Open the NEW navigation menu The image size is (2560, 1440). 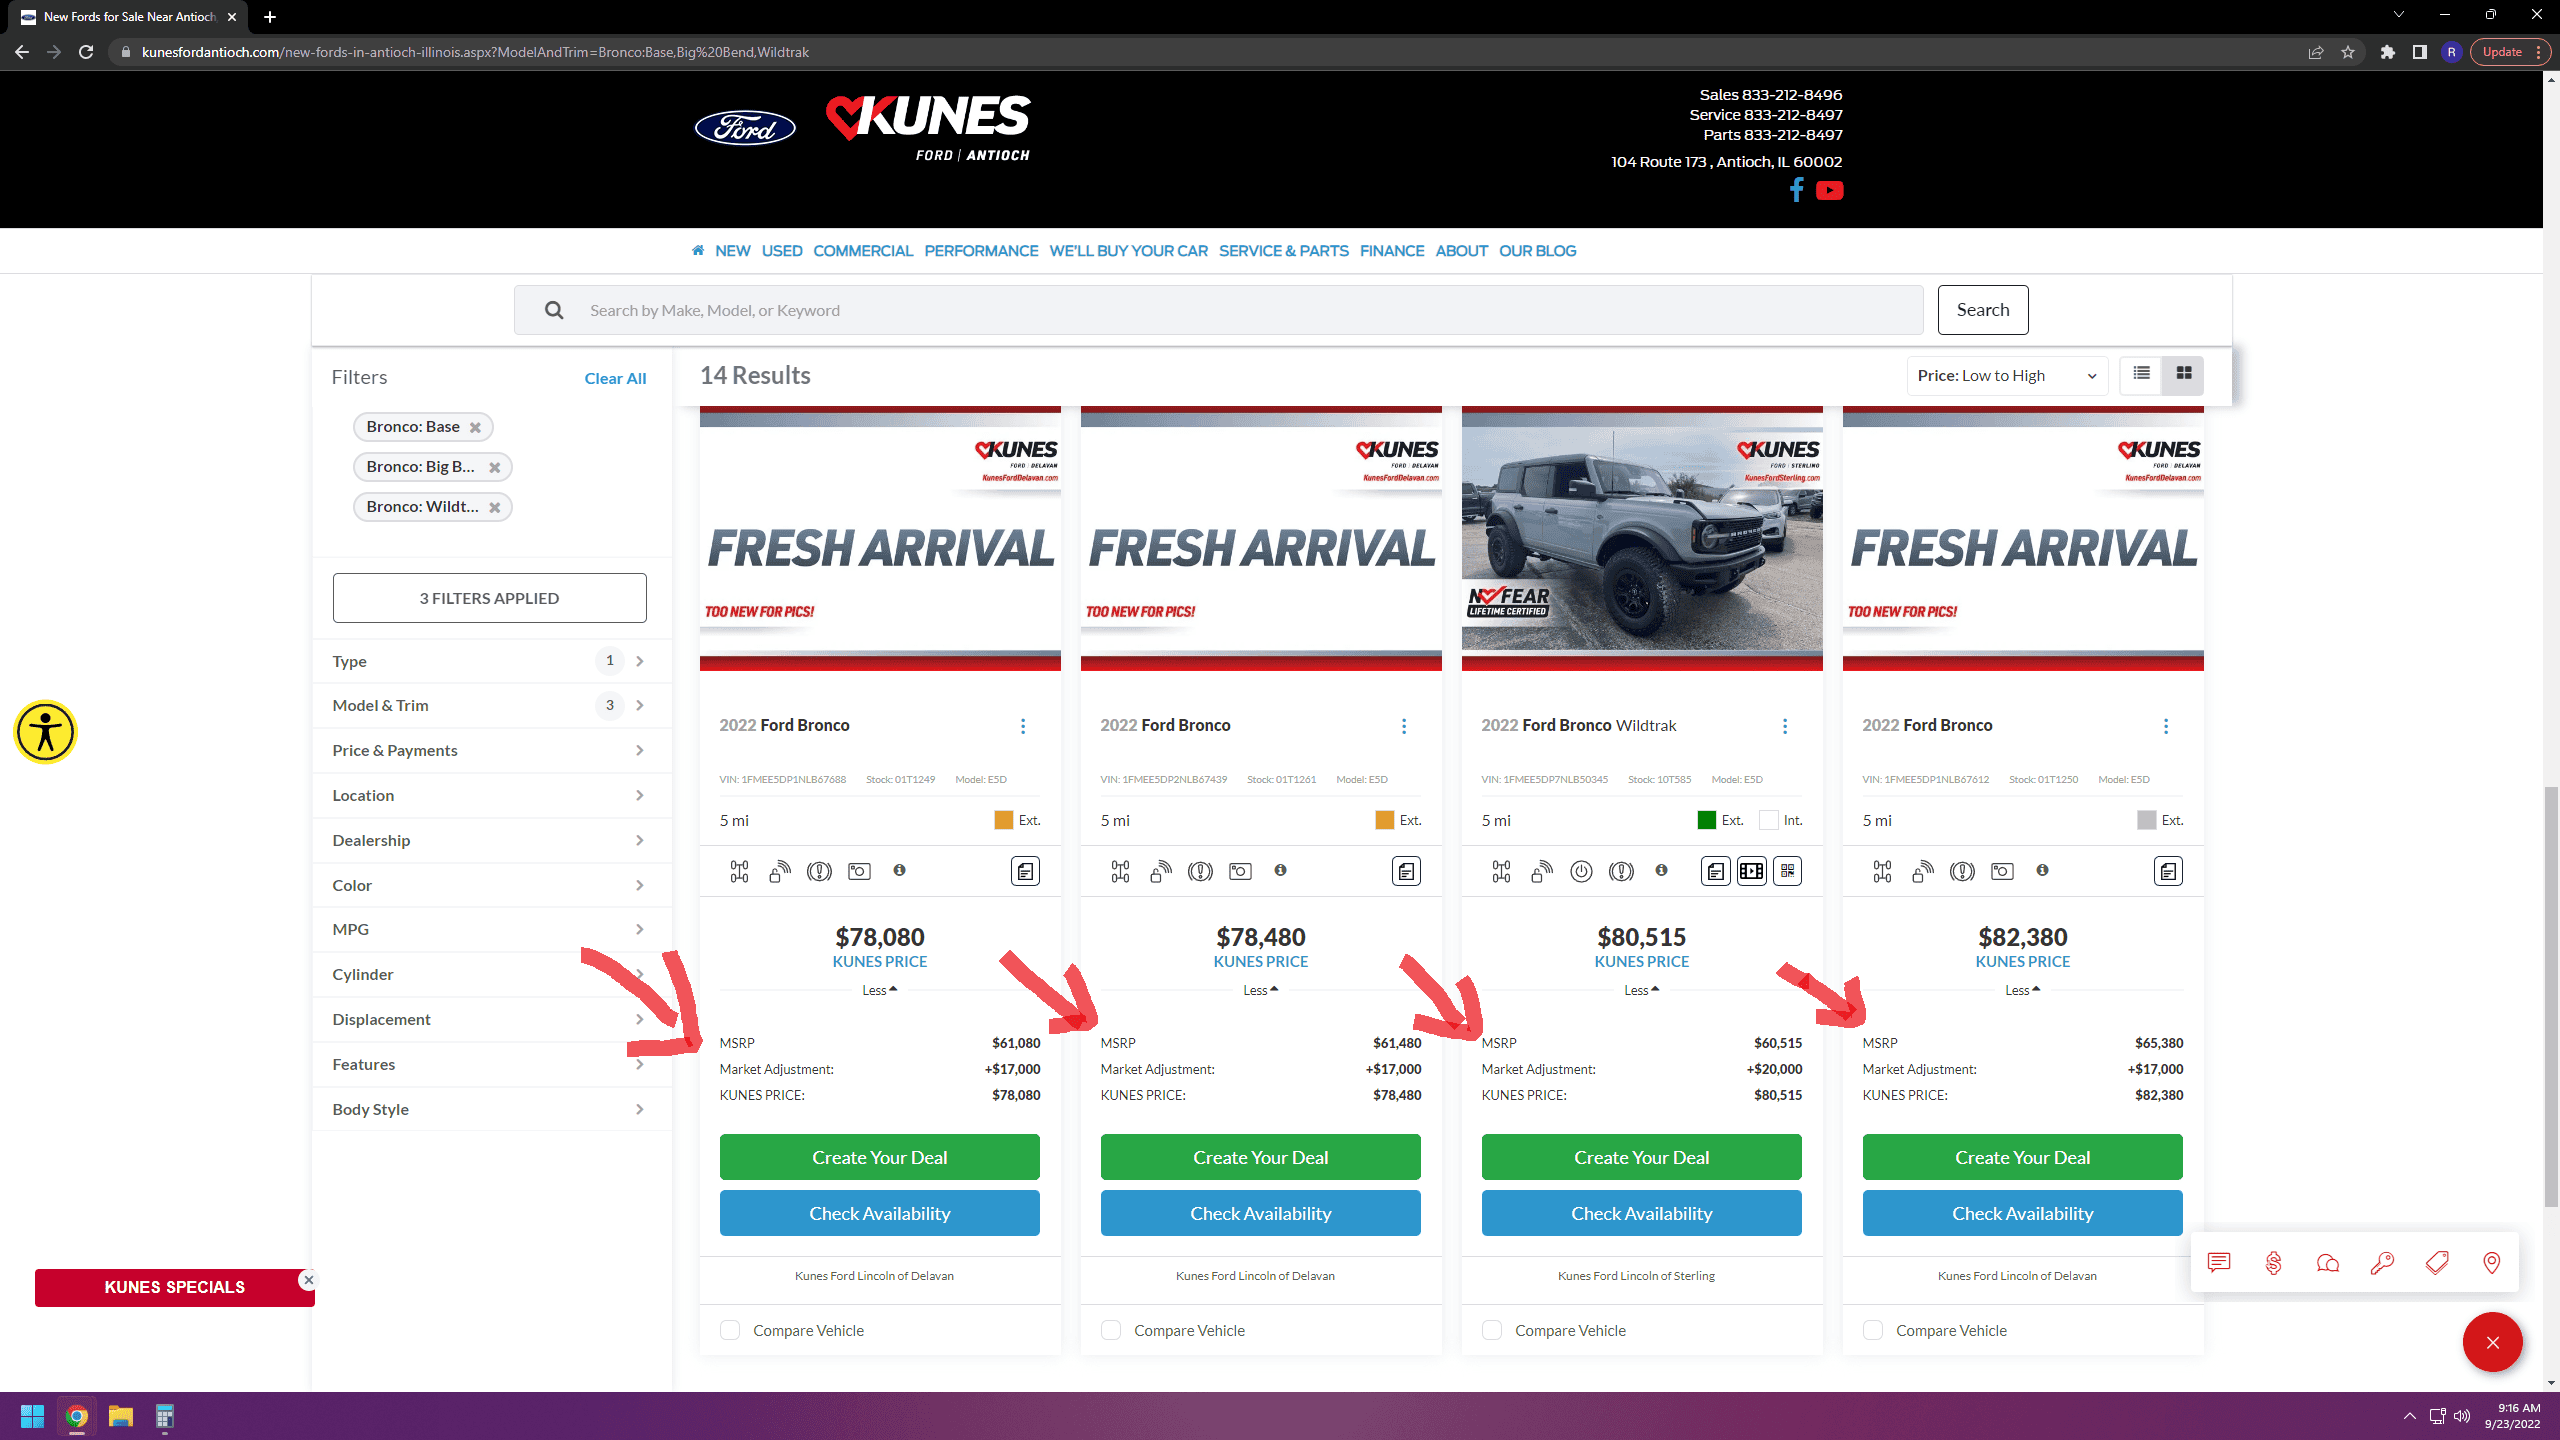click(x=732, y=250)
